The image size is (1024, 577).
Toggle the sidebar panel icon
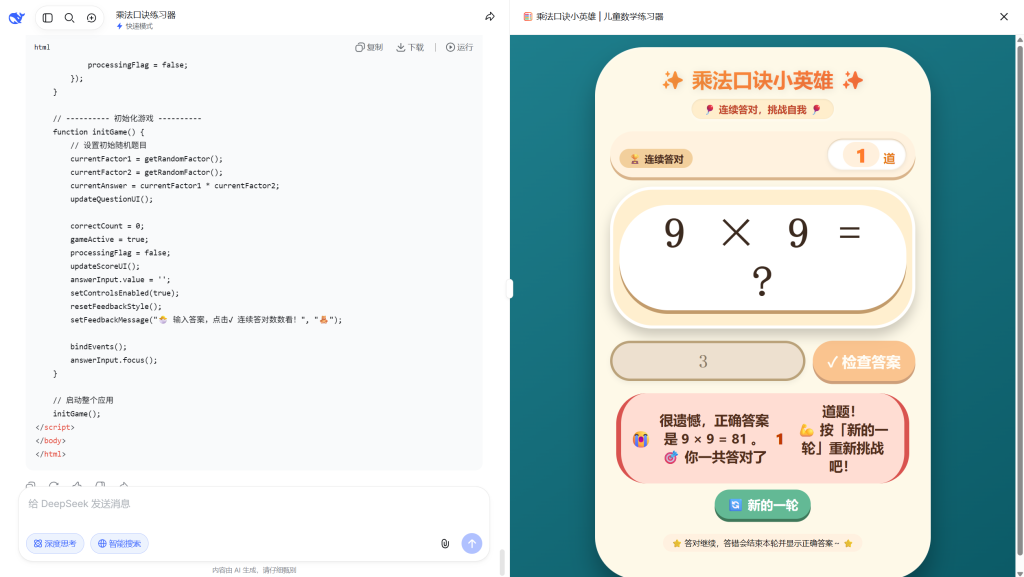point(48,18)
